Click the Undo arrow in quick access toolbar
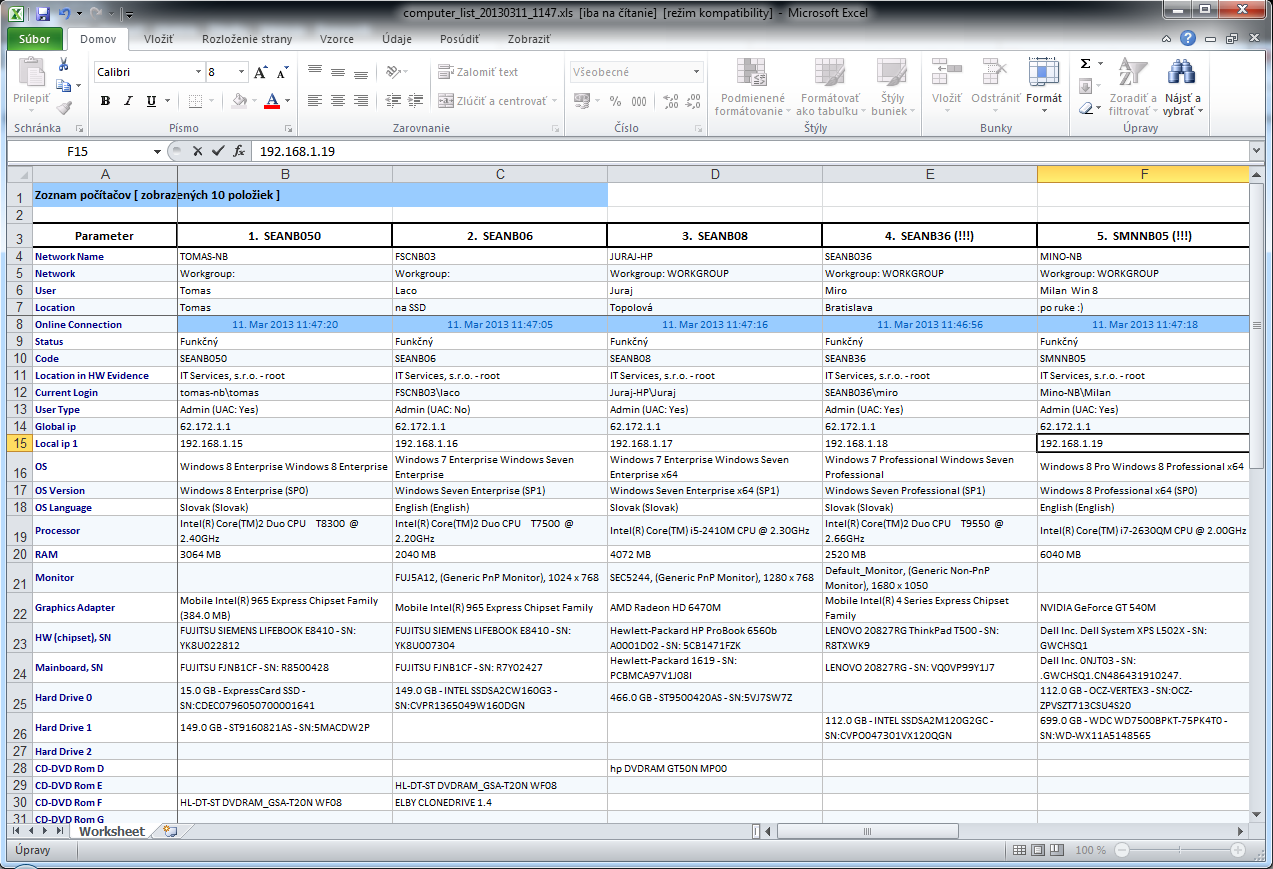The width and height of the screenshot is (1273, 869). pyautogui.click(x=65, y=15)
